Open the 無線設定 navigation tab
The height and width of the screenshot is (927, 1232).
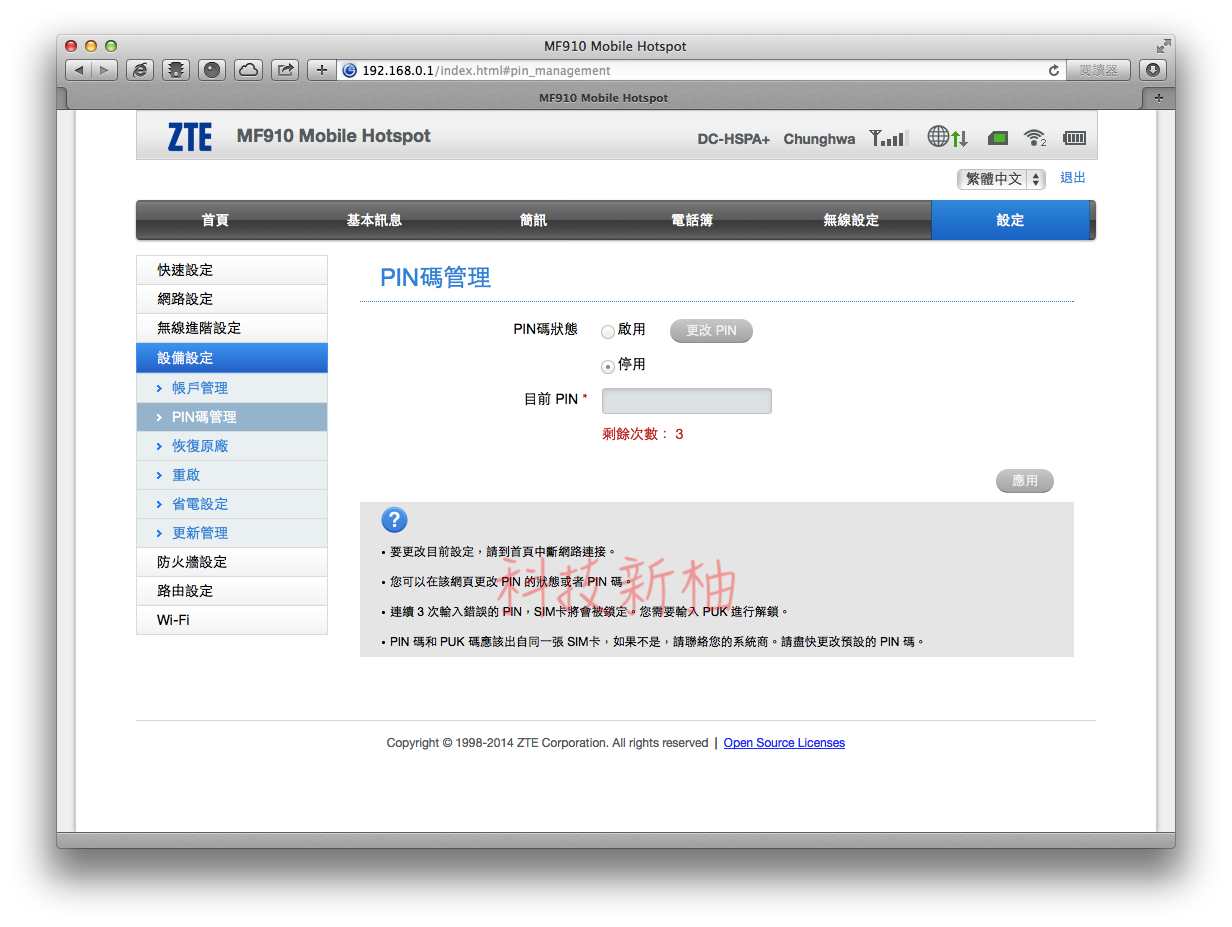coord(851,220)
